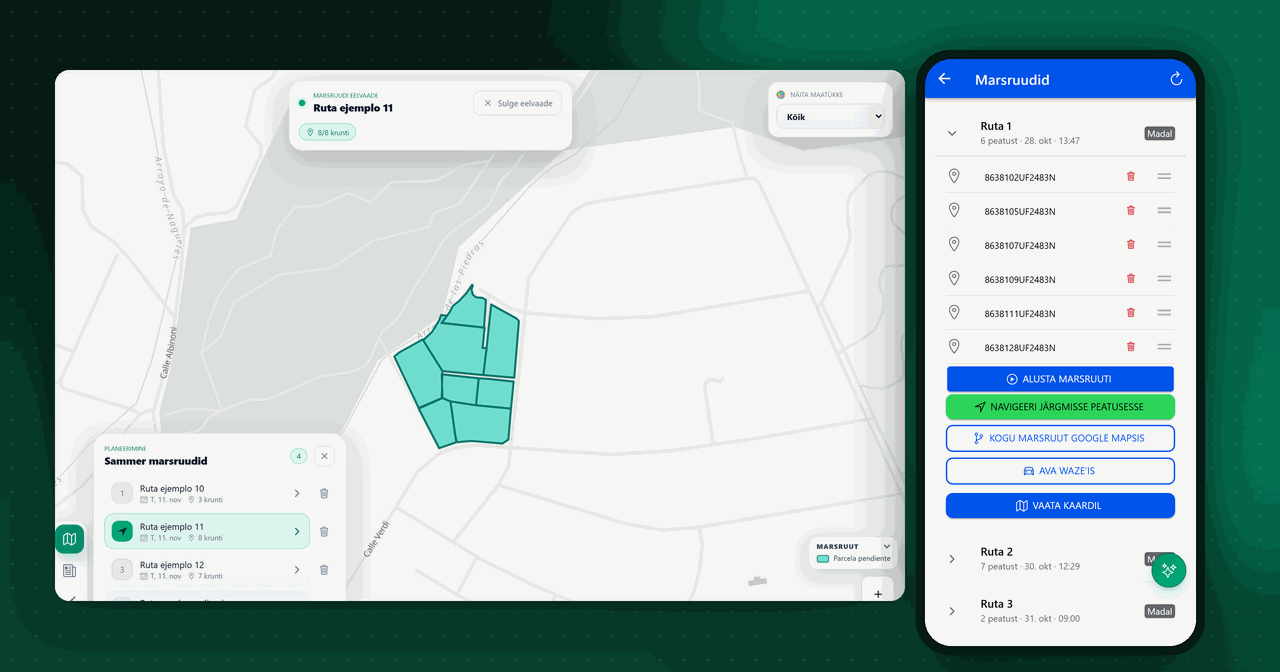Screen dimensions: 1280x672
Task: Refresh the Marsruudid list on phone
Action: [1176, 79]
